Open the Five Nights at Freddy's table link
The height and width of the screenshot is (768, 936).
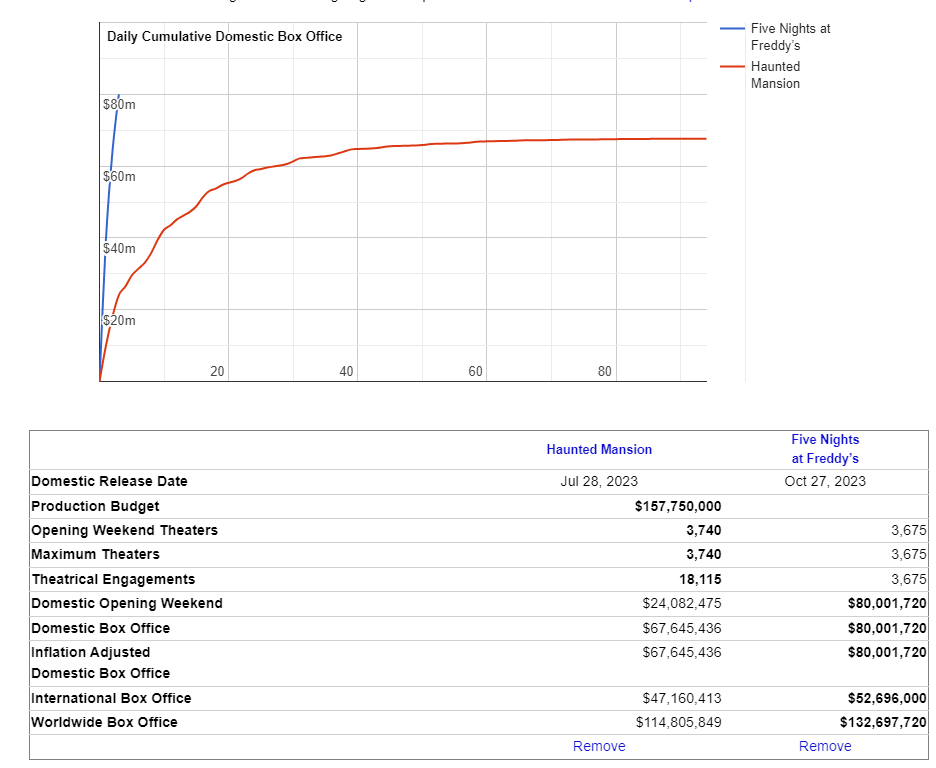click(824, 449)
